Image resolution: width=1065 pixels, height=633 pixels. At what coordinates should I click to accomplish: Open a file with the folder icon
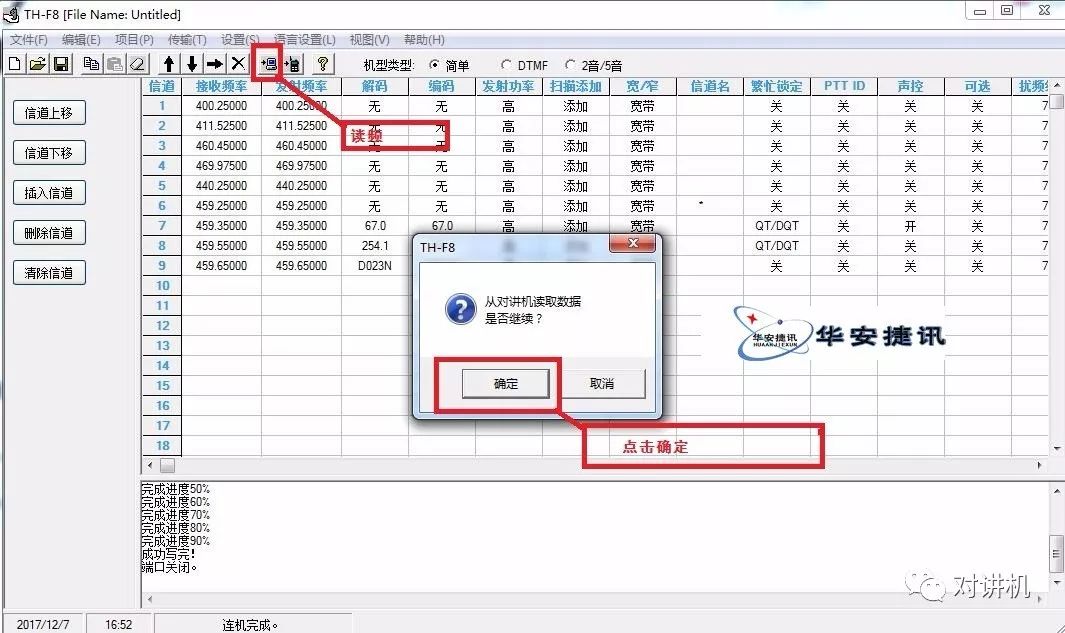point(38,64)
